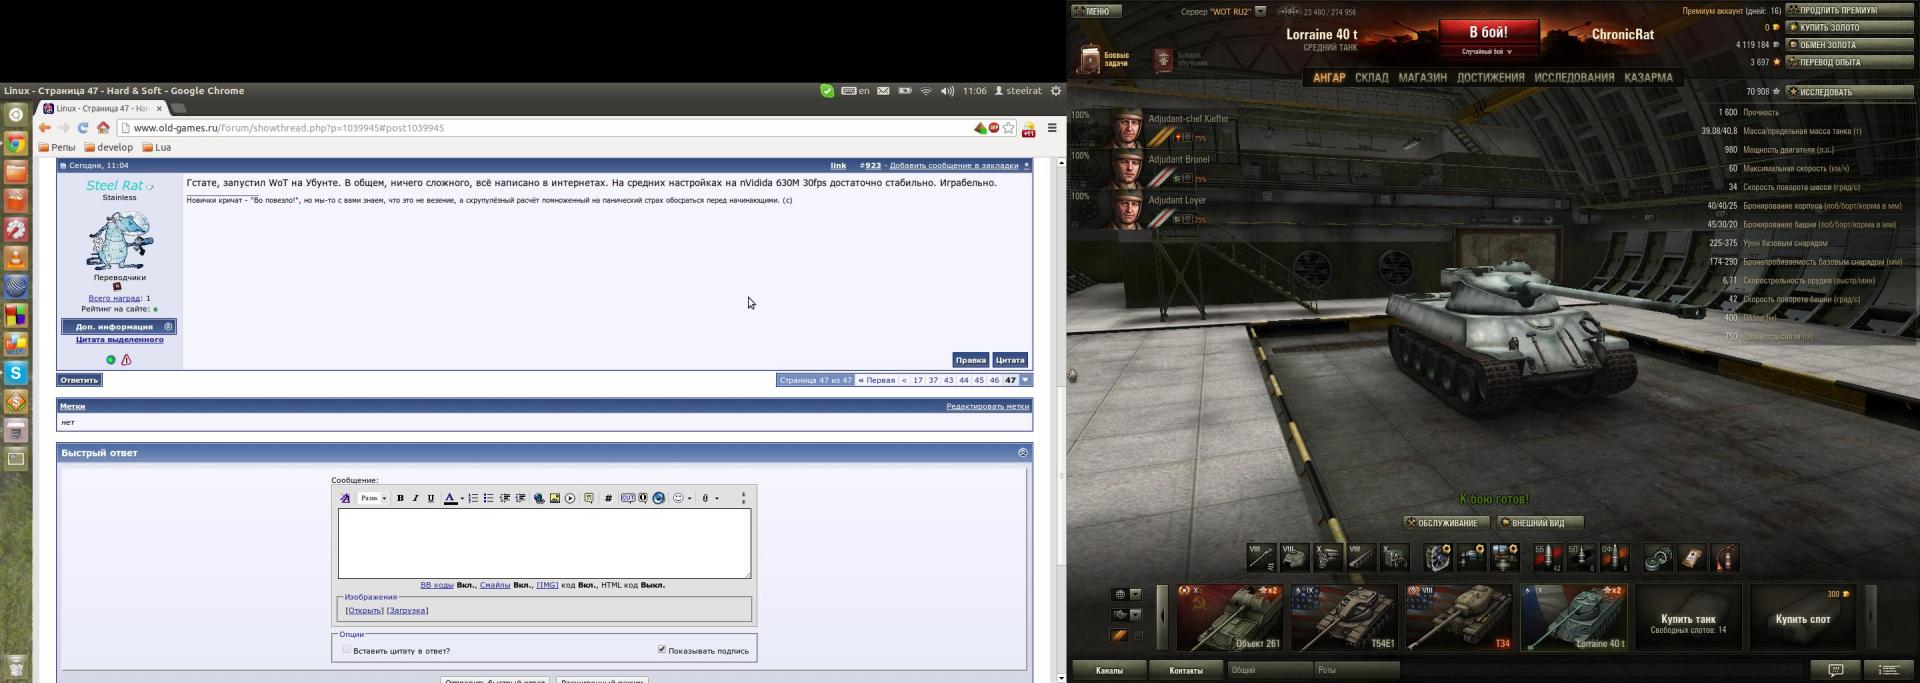Switch to КАЗАРМА tab
Screen dimensions: 1920x683
pos(1648,77)
